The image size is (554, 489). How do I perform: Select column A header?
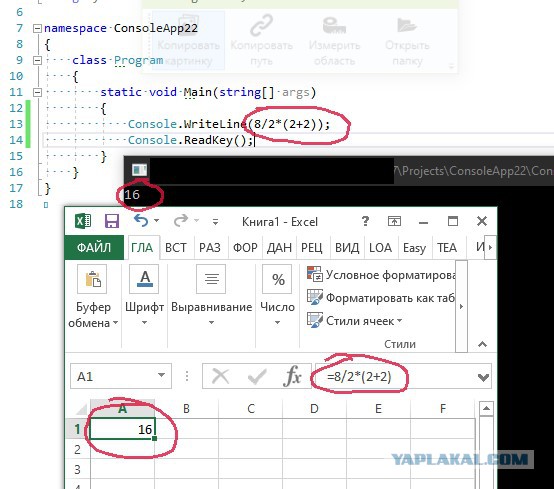122,409
